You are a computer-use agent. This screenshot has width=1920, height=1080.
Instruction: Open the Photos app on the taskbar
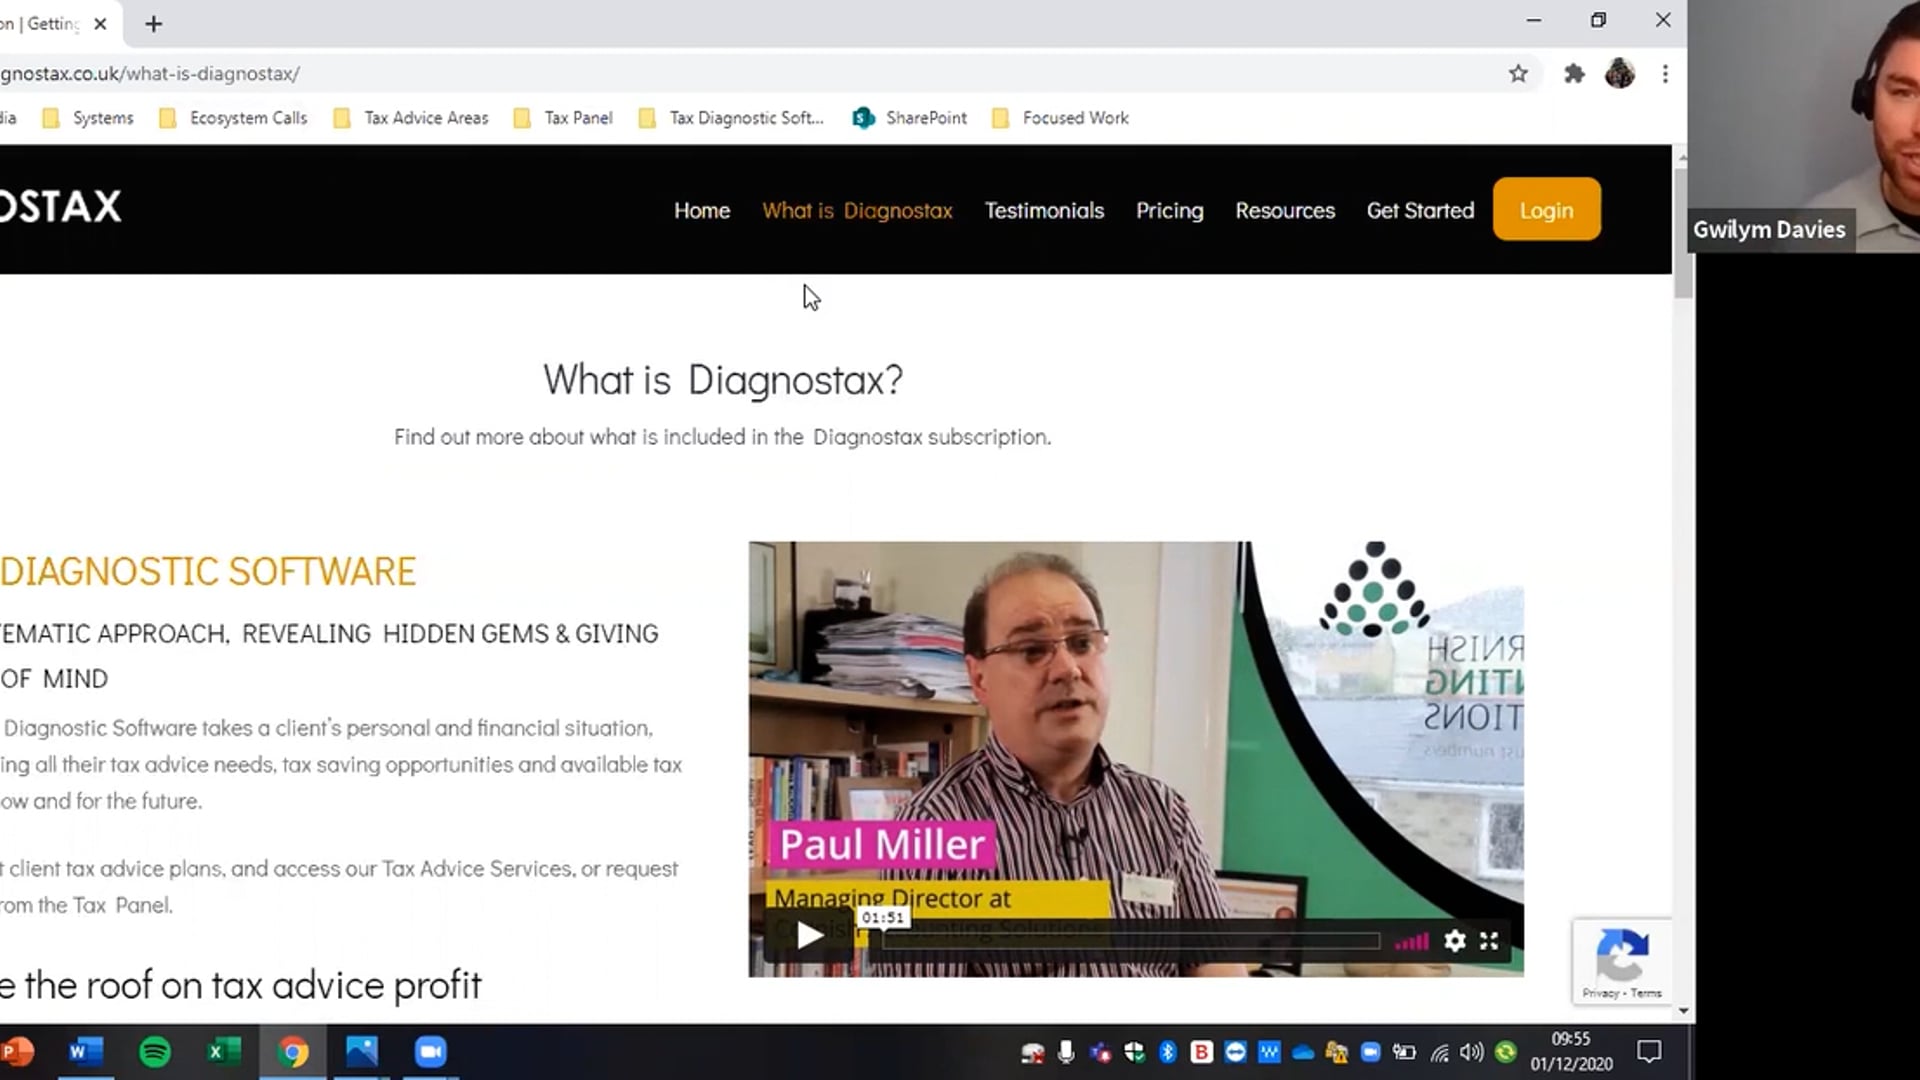[362, 1052]
